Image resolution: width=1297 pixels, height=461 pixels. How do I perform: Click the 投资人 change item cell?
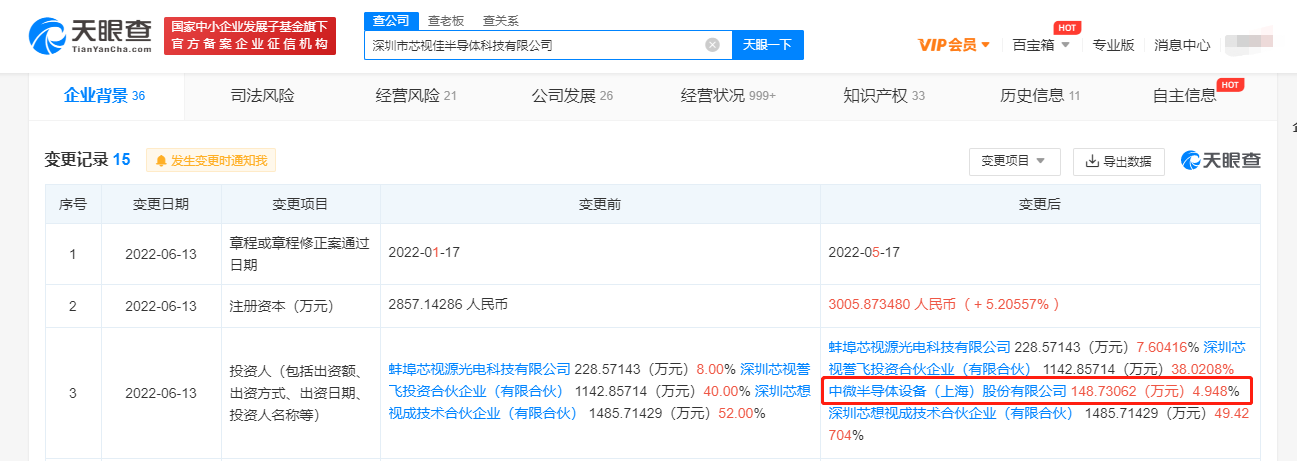[300, 393]
